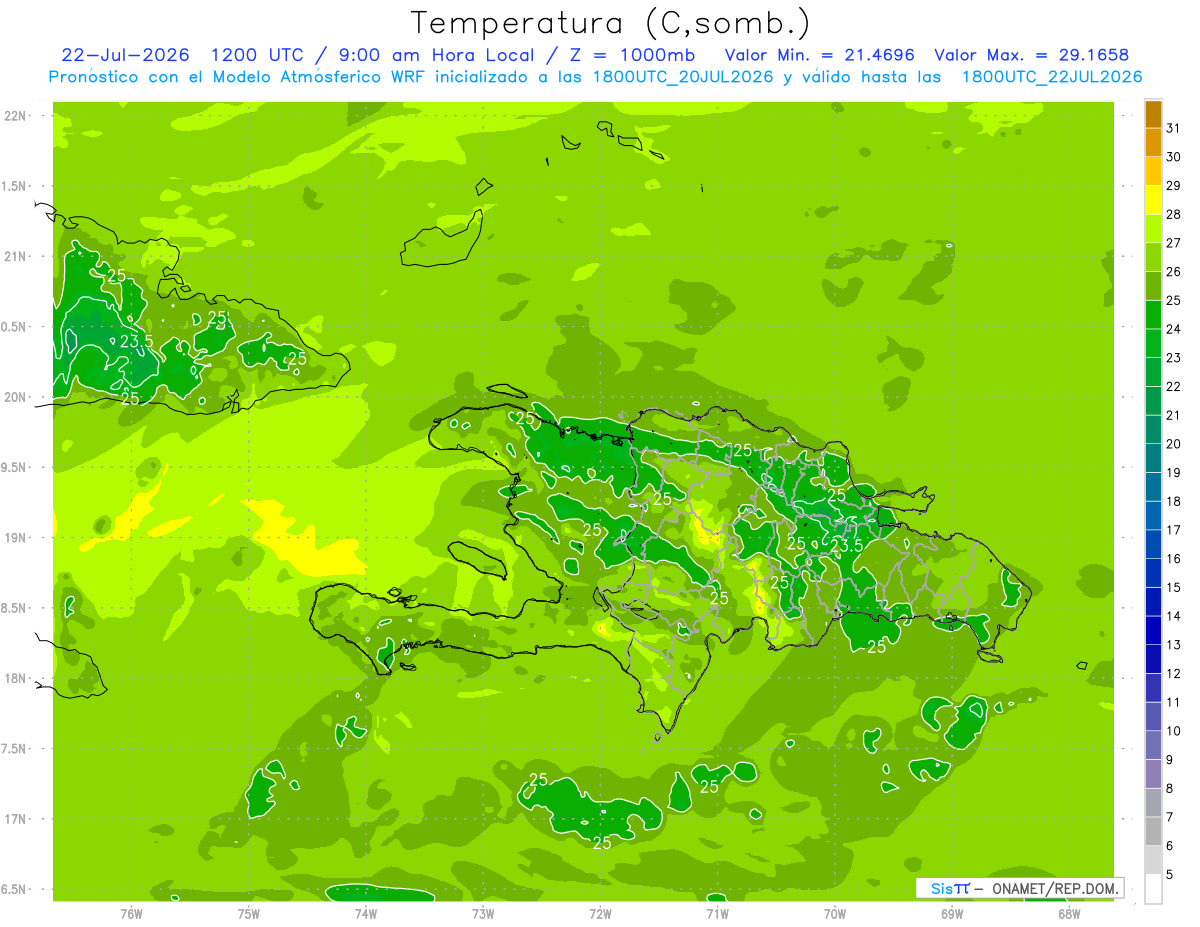This screenshot has width=1200, height=927.
Task: Click the "23.5" contour label over Cuba
Action: tap(136, 341)
